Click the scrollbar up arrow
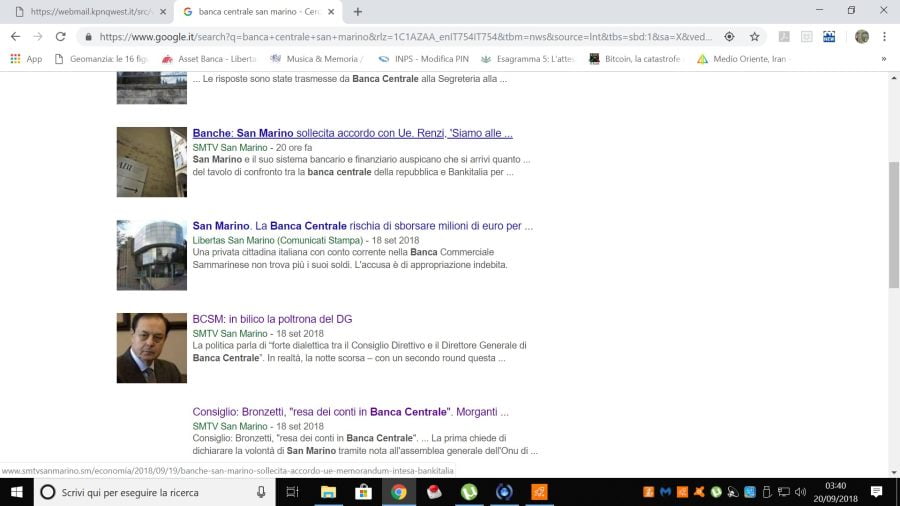Viewport: 900px width, 506px height. pos(894,77)
